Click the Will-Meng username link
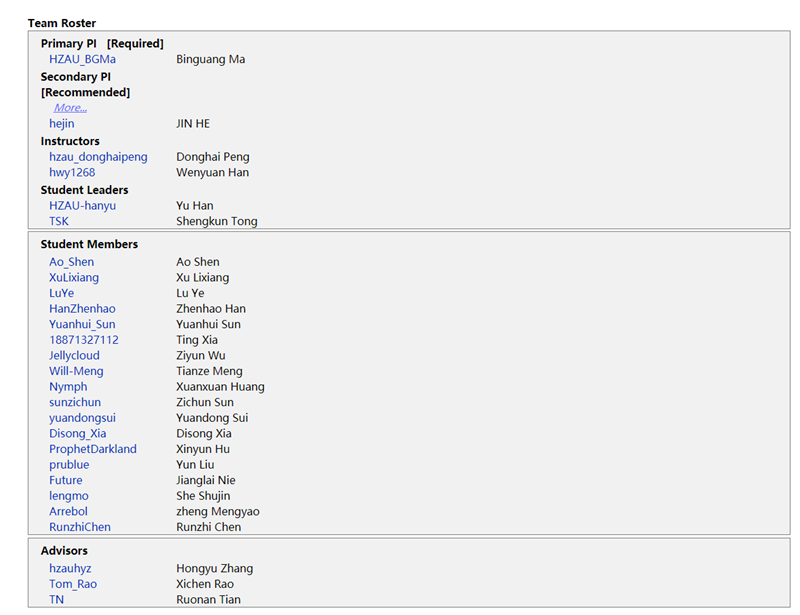The image size is (800, 615). (76, 372)
